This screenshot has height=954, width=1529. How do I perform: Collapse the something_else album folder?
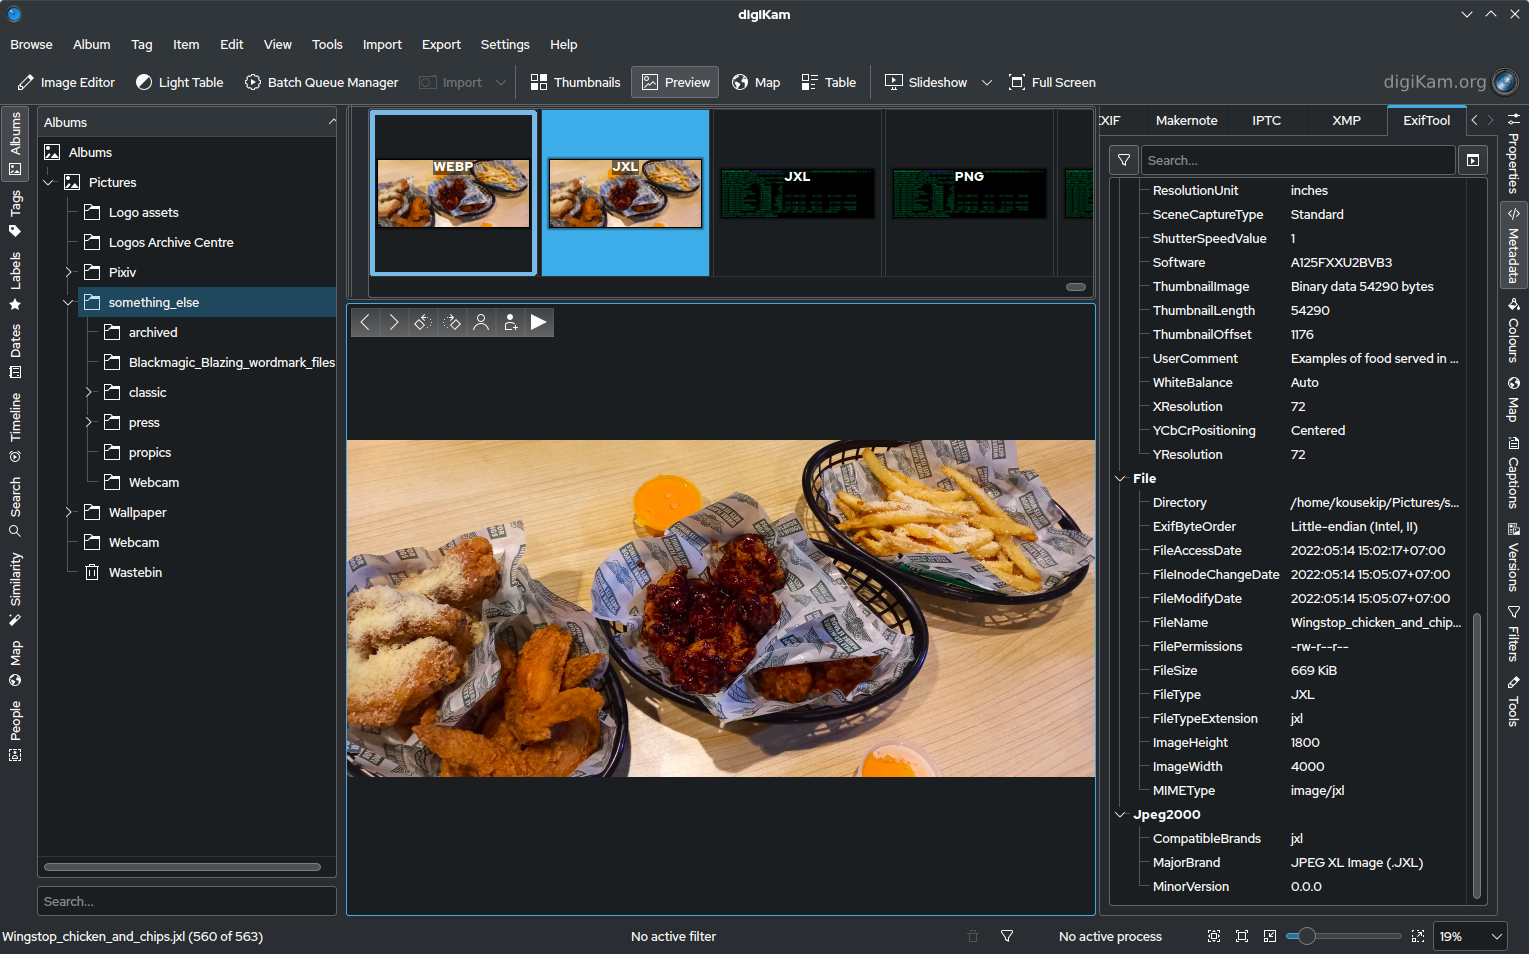click(x=68, y=302)
